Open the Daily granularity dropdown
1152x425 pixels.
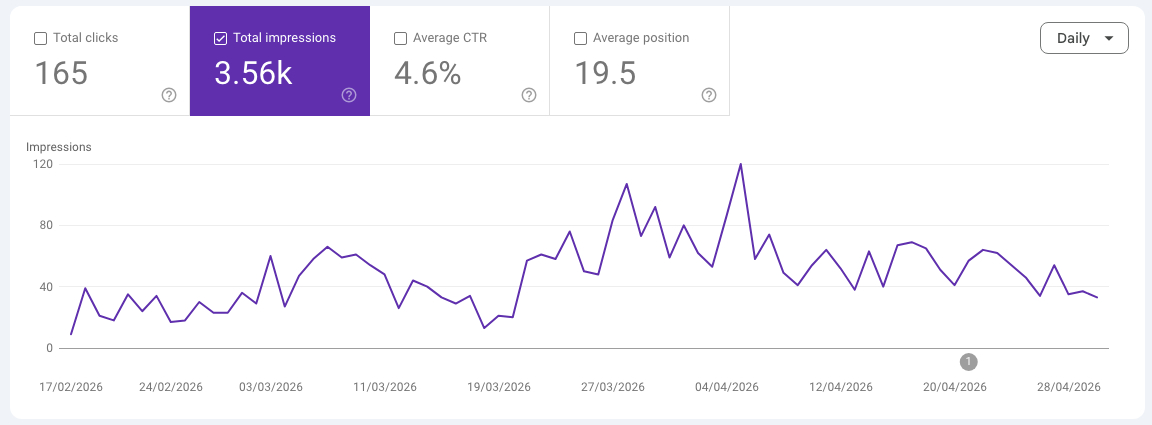click(1084, 38)
